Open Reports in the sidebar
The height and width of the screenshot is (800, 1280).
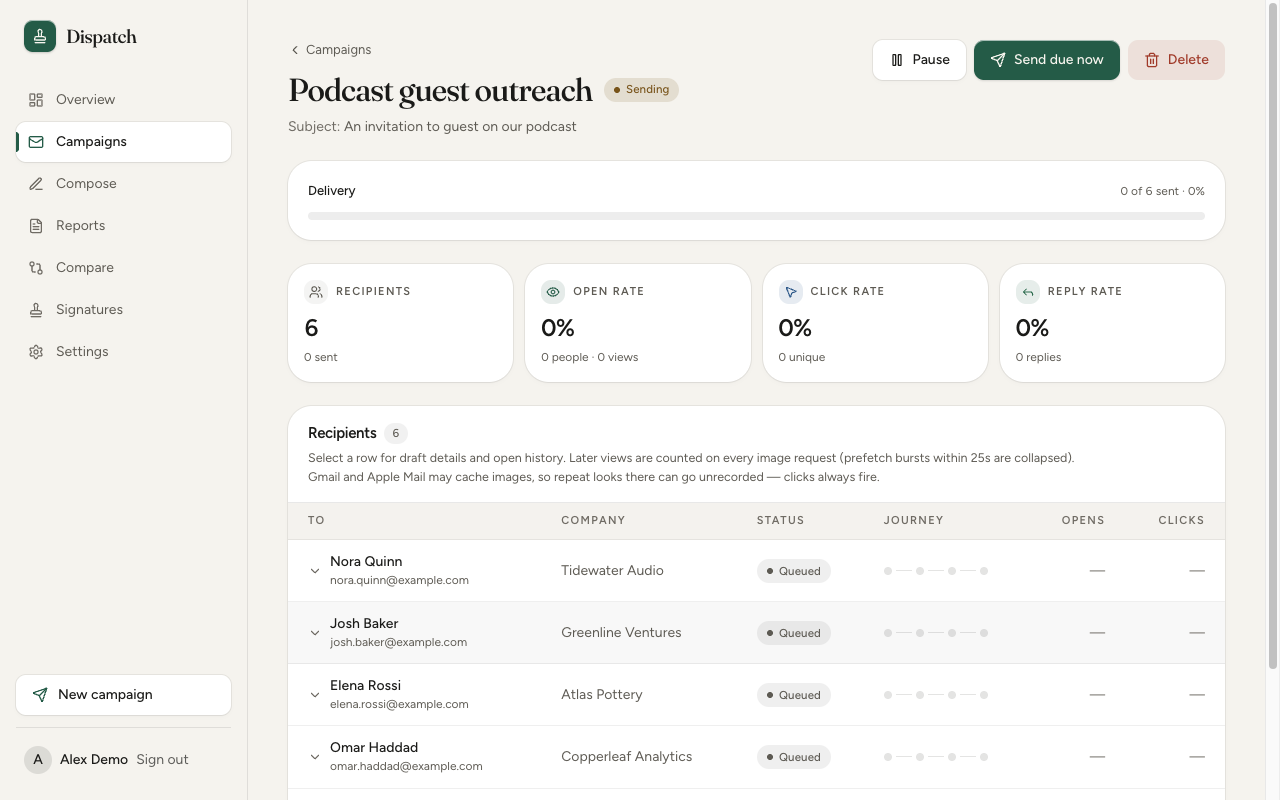click(x=124, y=226)
